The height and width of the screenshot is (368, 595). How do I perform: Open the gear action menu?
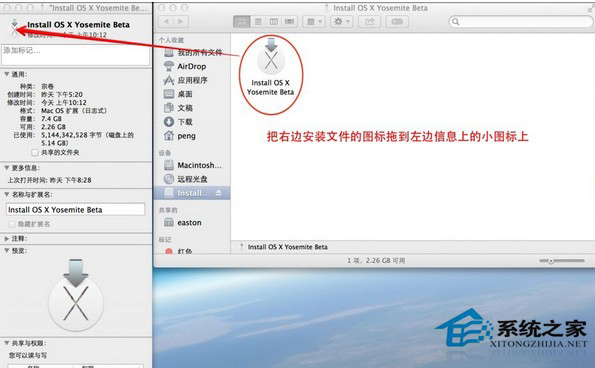click(x=342, y=22)
